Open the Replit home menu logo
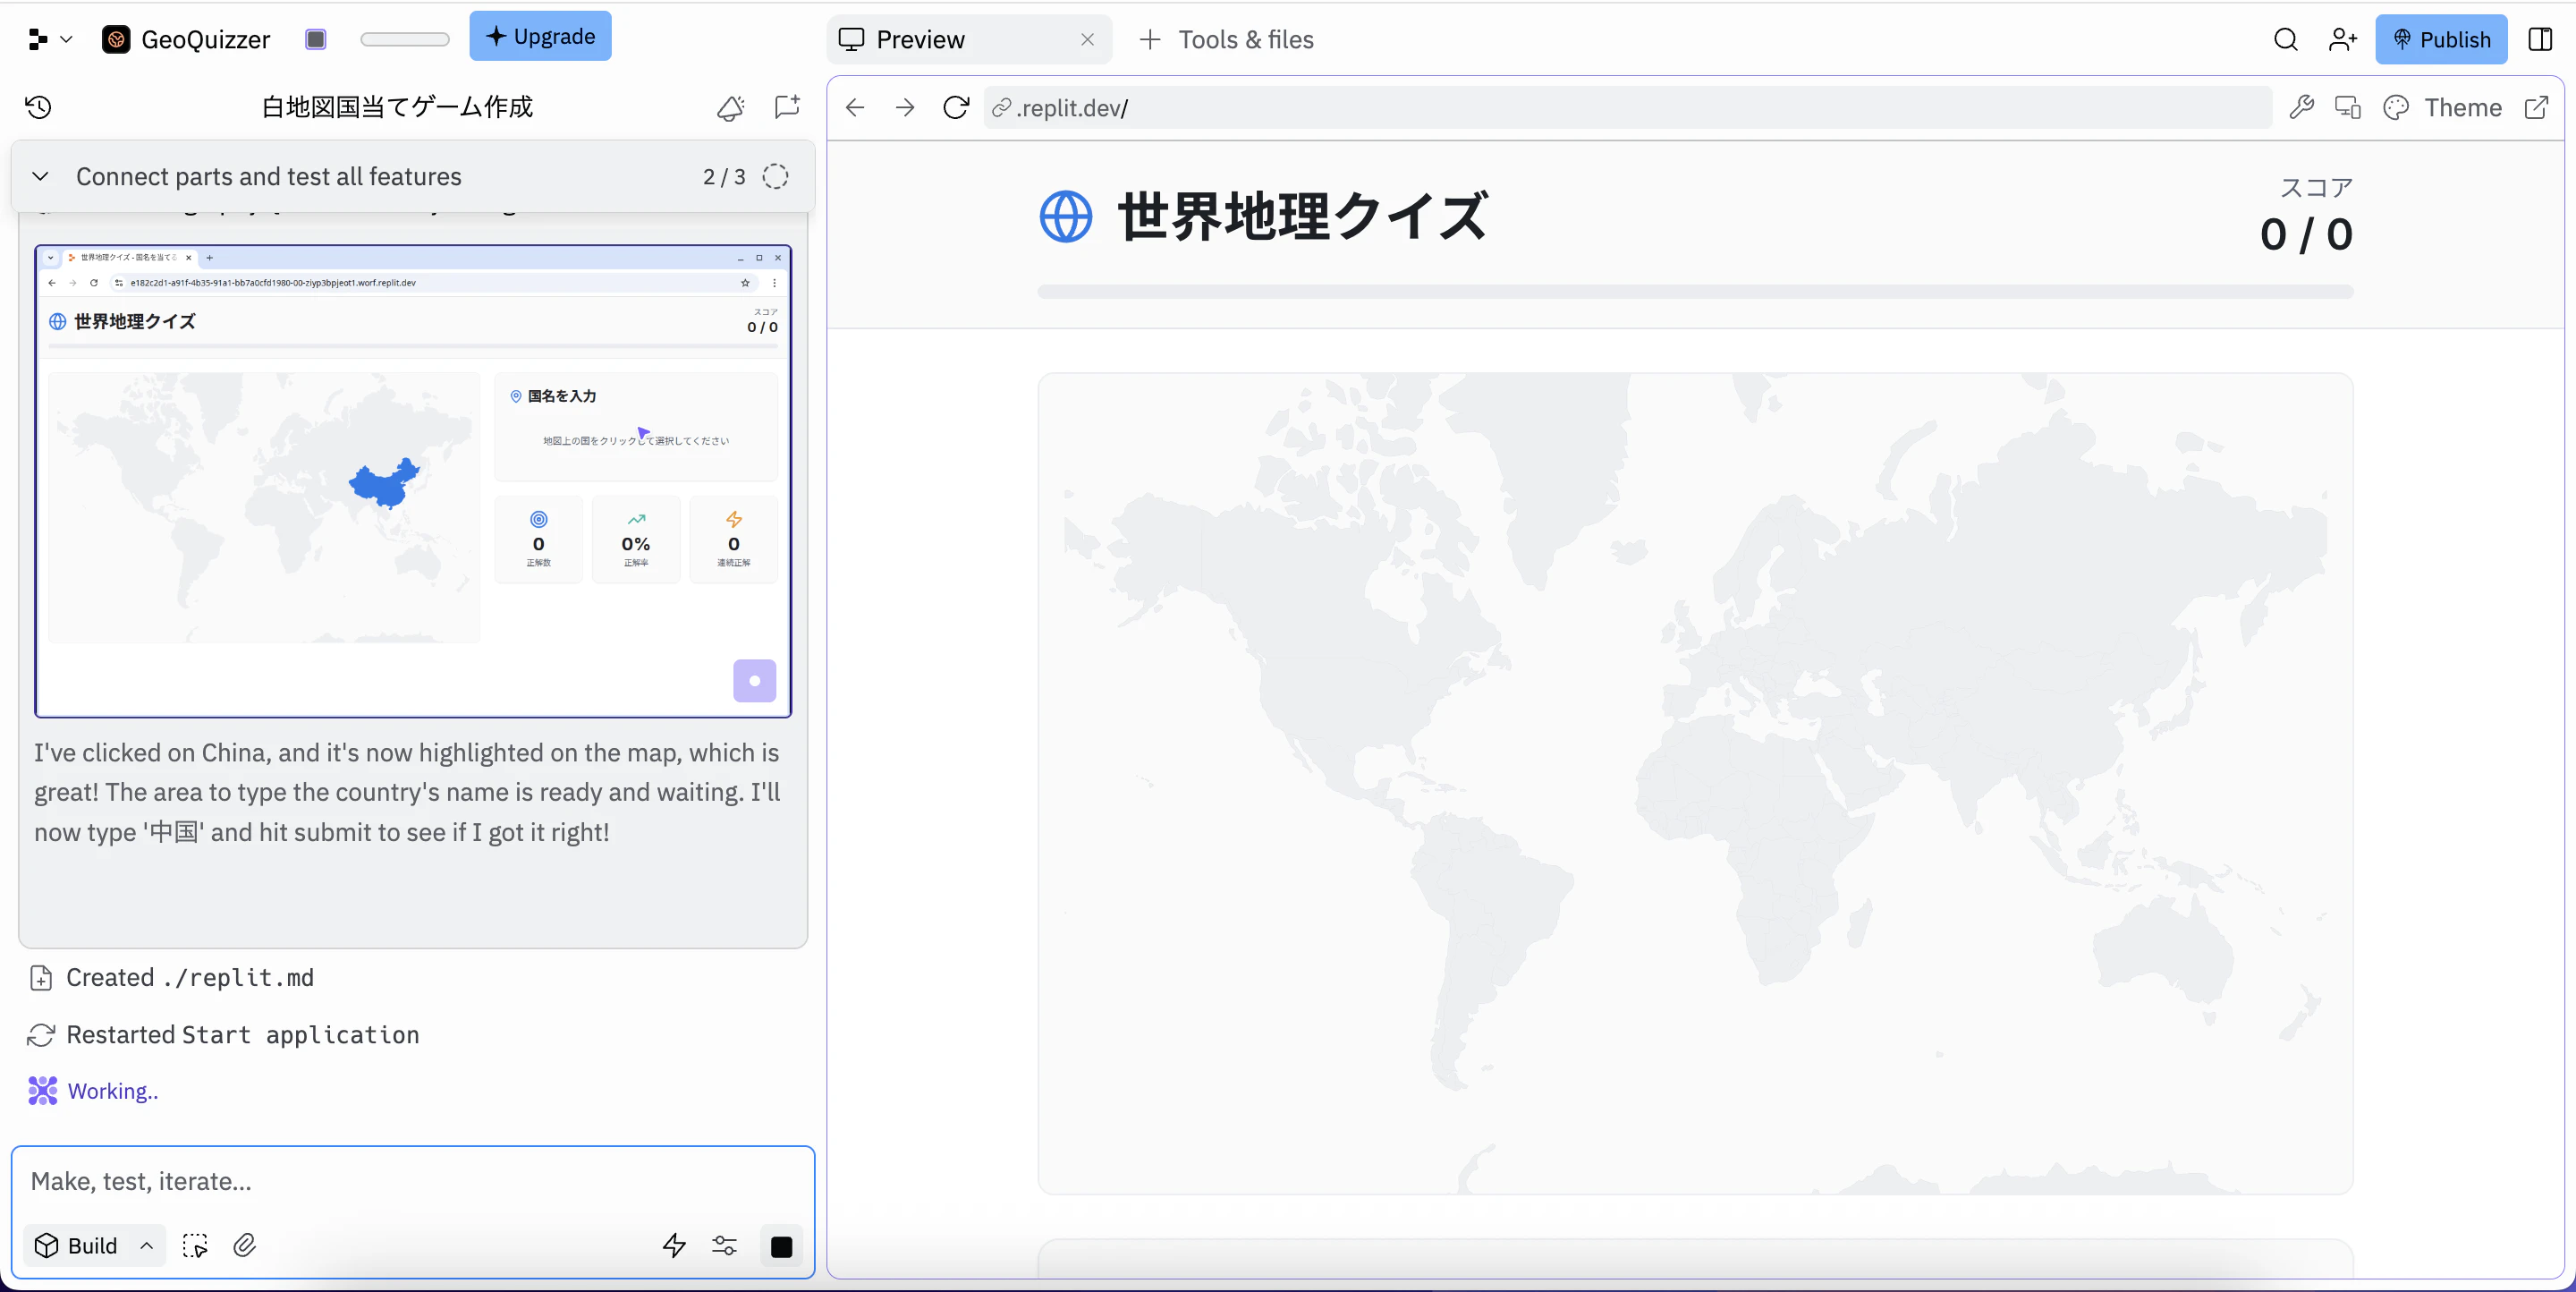This screenshot has height=1292, width=2576. click(38, 39)
